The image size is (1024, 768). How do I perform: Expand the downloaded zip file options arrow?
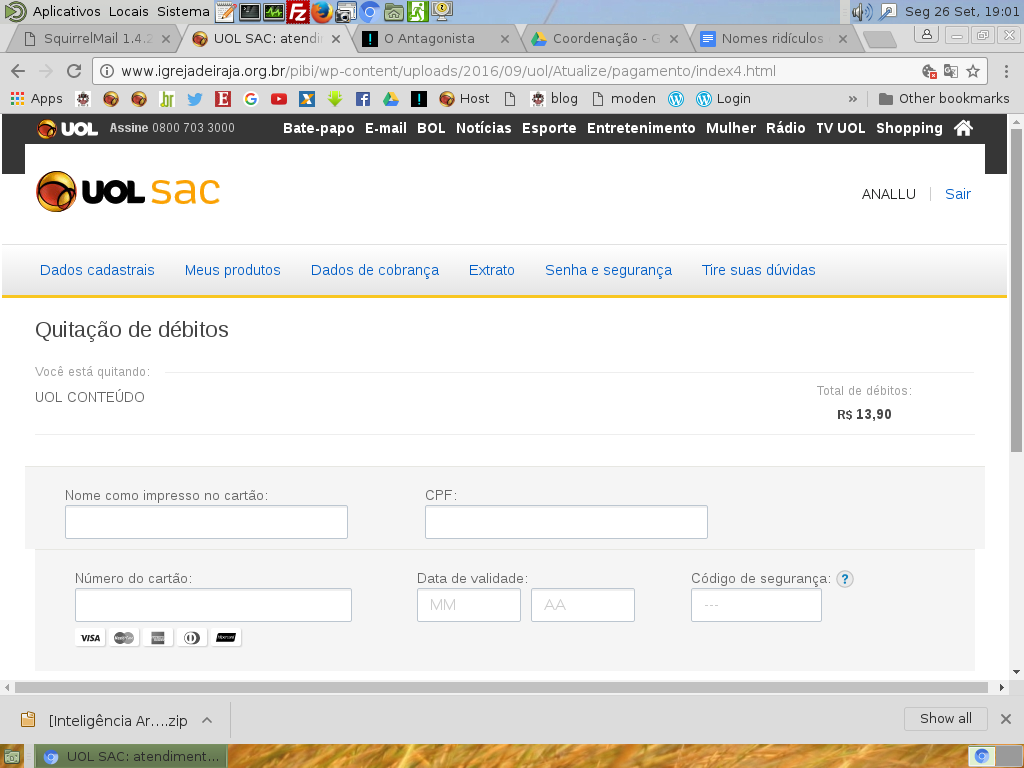[207, 720]
